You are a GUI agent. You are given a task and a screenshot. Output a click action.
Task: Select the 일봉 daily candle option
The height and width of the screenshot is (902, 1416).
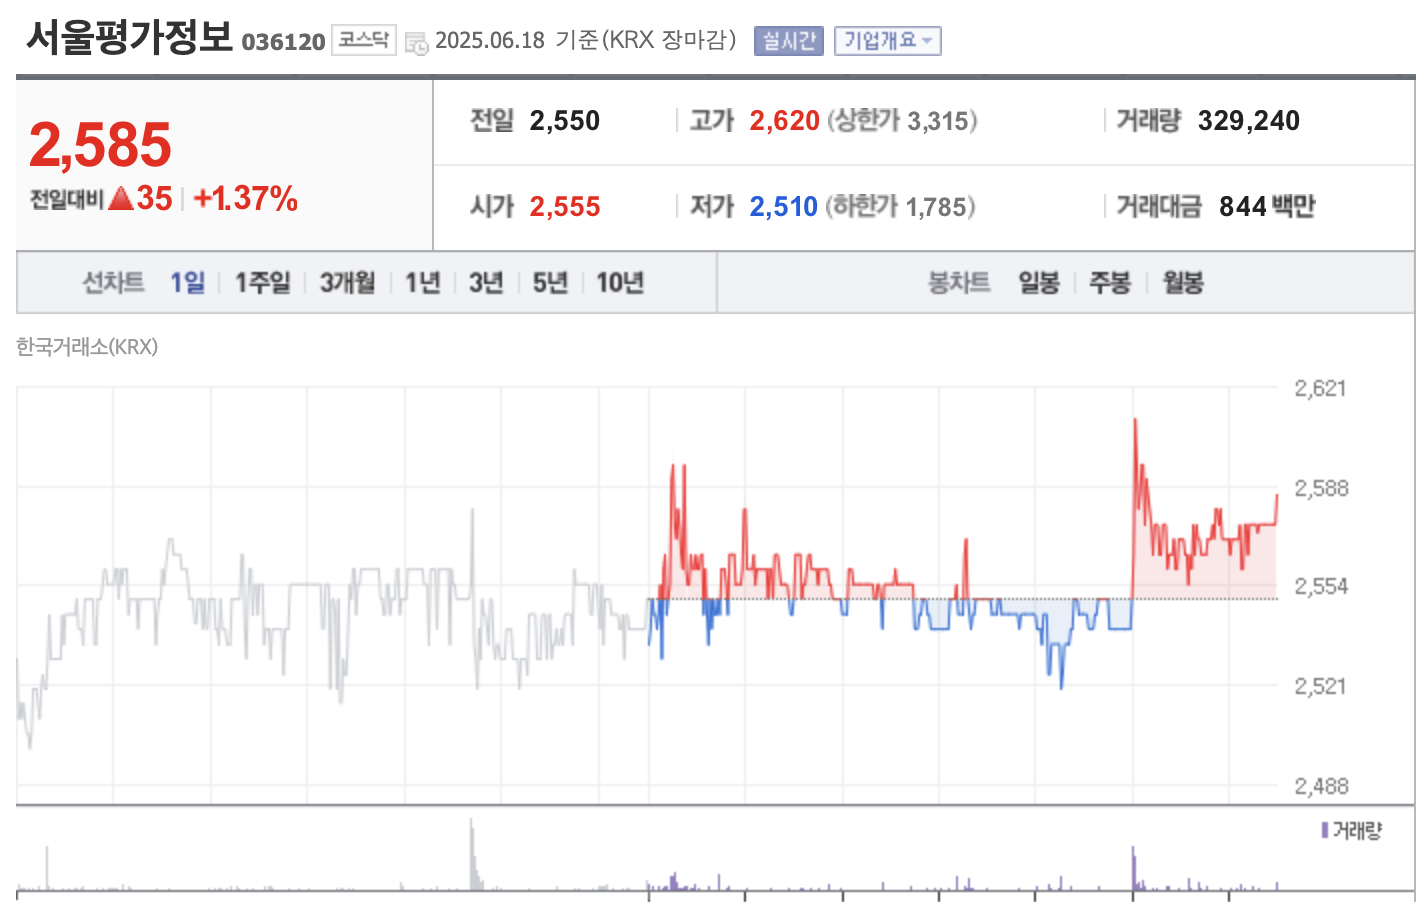point(1037,282)
